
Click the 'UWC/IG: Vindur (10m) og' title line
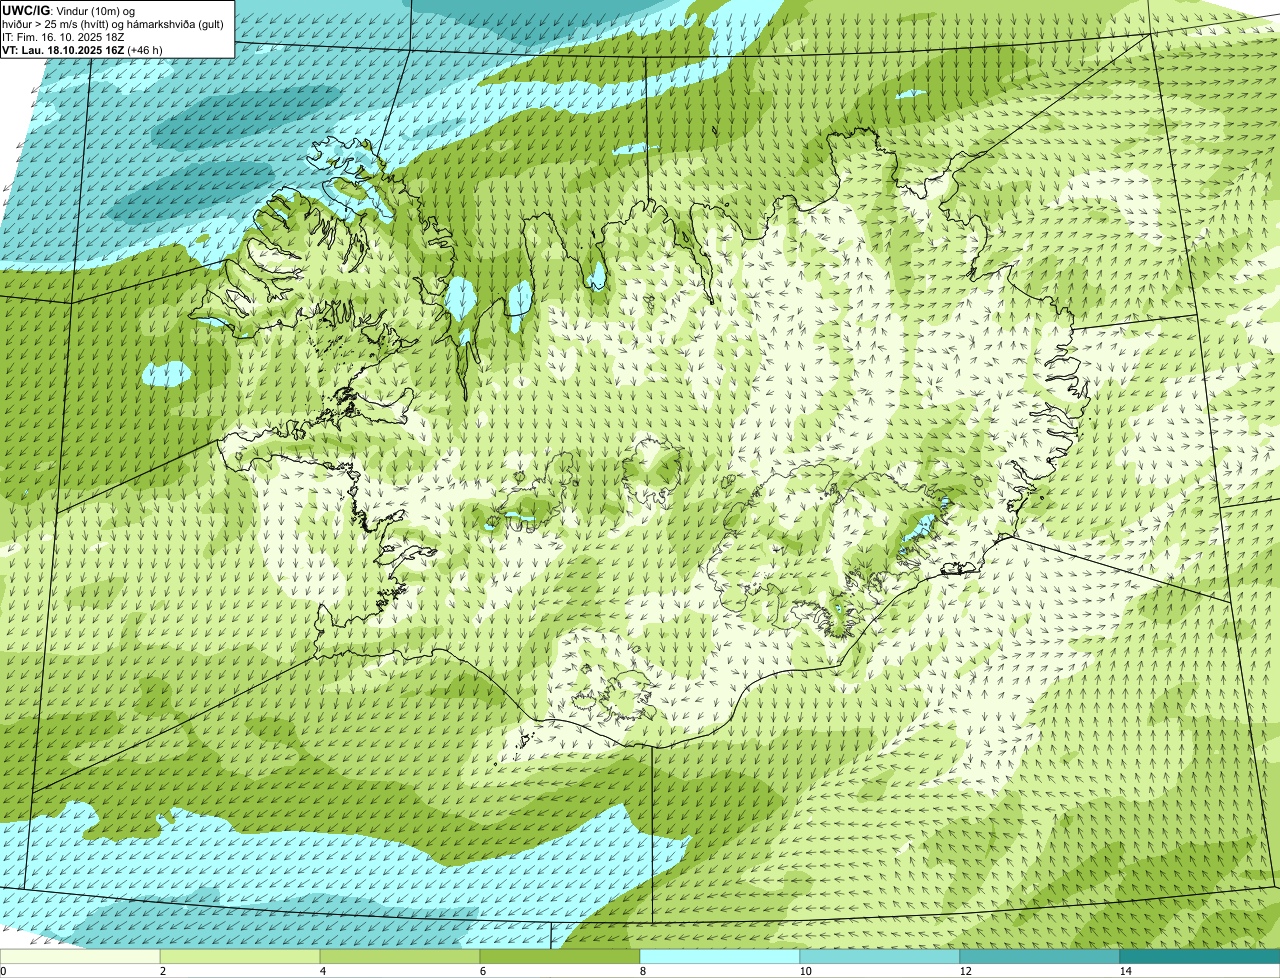68,10
